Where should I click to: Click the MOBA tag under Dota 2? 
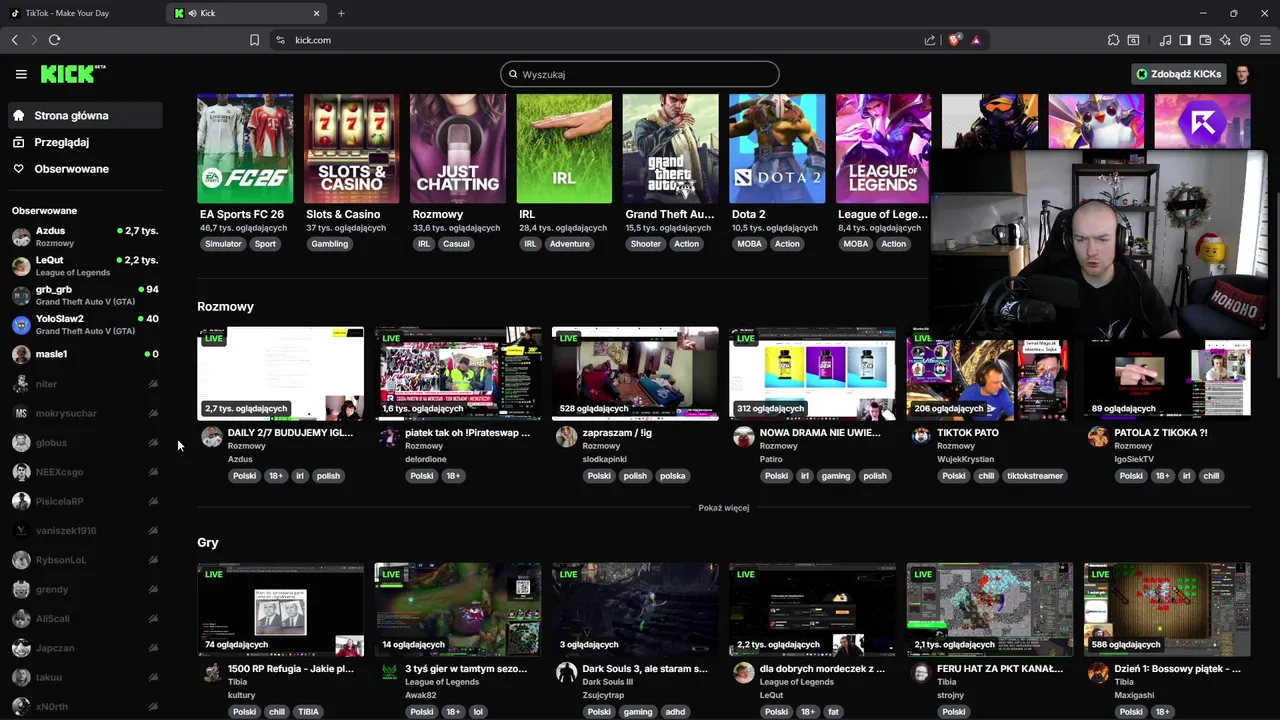pos(749,244)
